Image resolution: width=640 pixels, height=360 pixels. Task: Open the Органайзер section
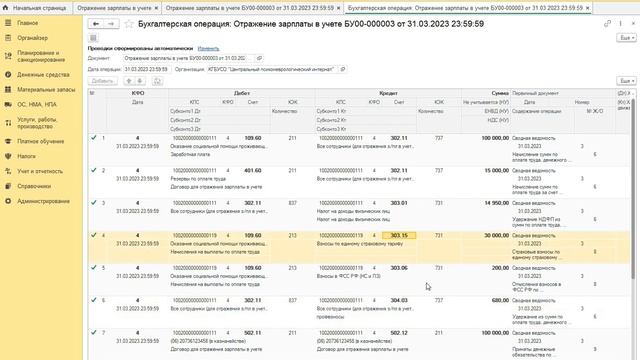point(32,38)
